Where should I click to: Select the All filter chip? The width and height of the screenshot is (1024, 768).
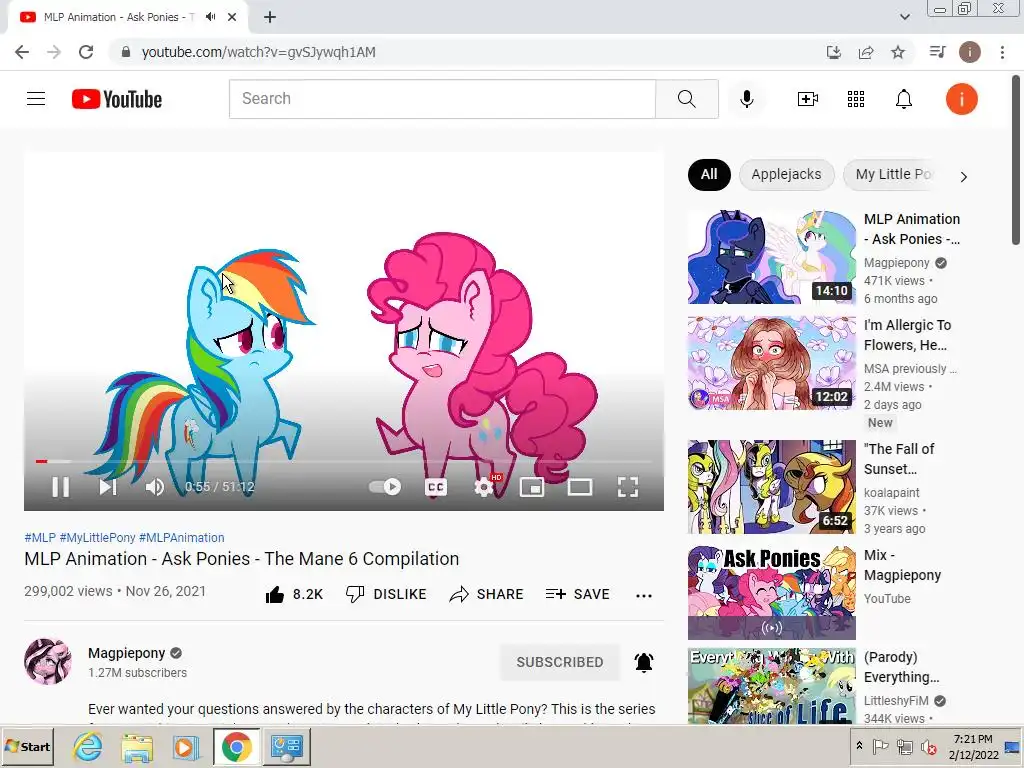click(709, 174)
